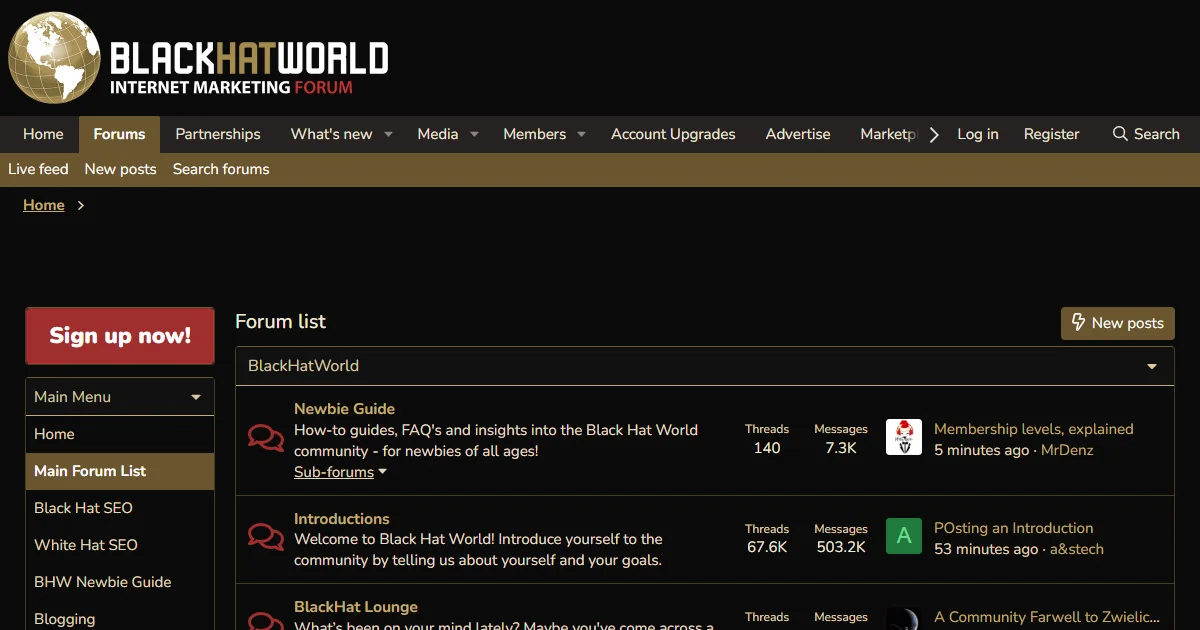Click the Newbie Guide forum chat-bubble icon

click(265, 438)
